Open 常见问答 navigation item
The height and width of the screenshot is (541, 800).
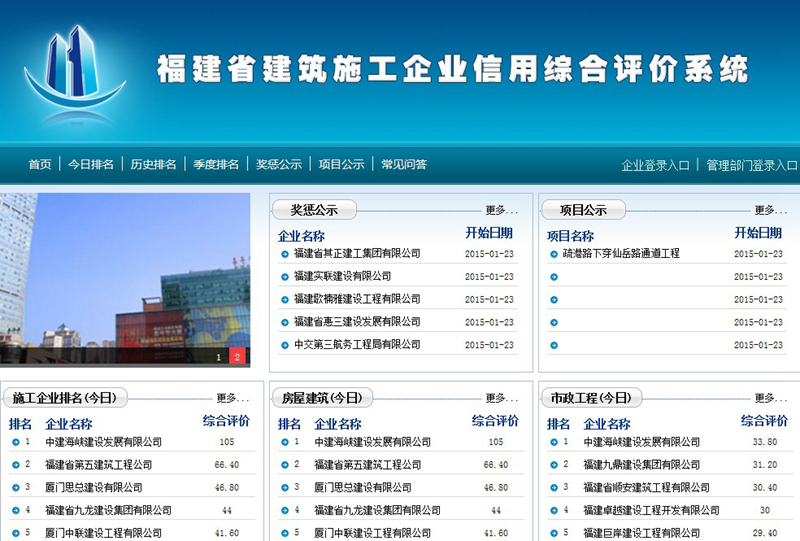coord(403,165)
